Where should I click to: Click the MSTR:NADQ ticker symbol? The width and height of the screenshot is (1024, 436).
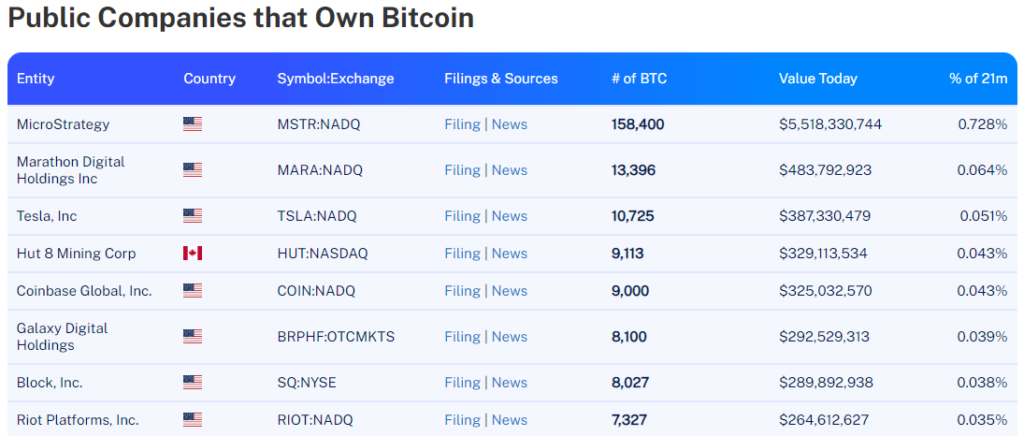[x=320, y=125]
